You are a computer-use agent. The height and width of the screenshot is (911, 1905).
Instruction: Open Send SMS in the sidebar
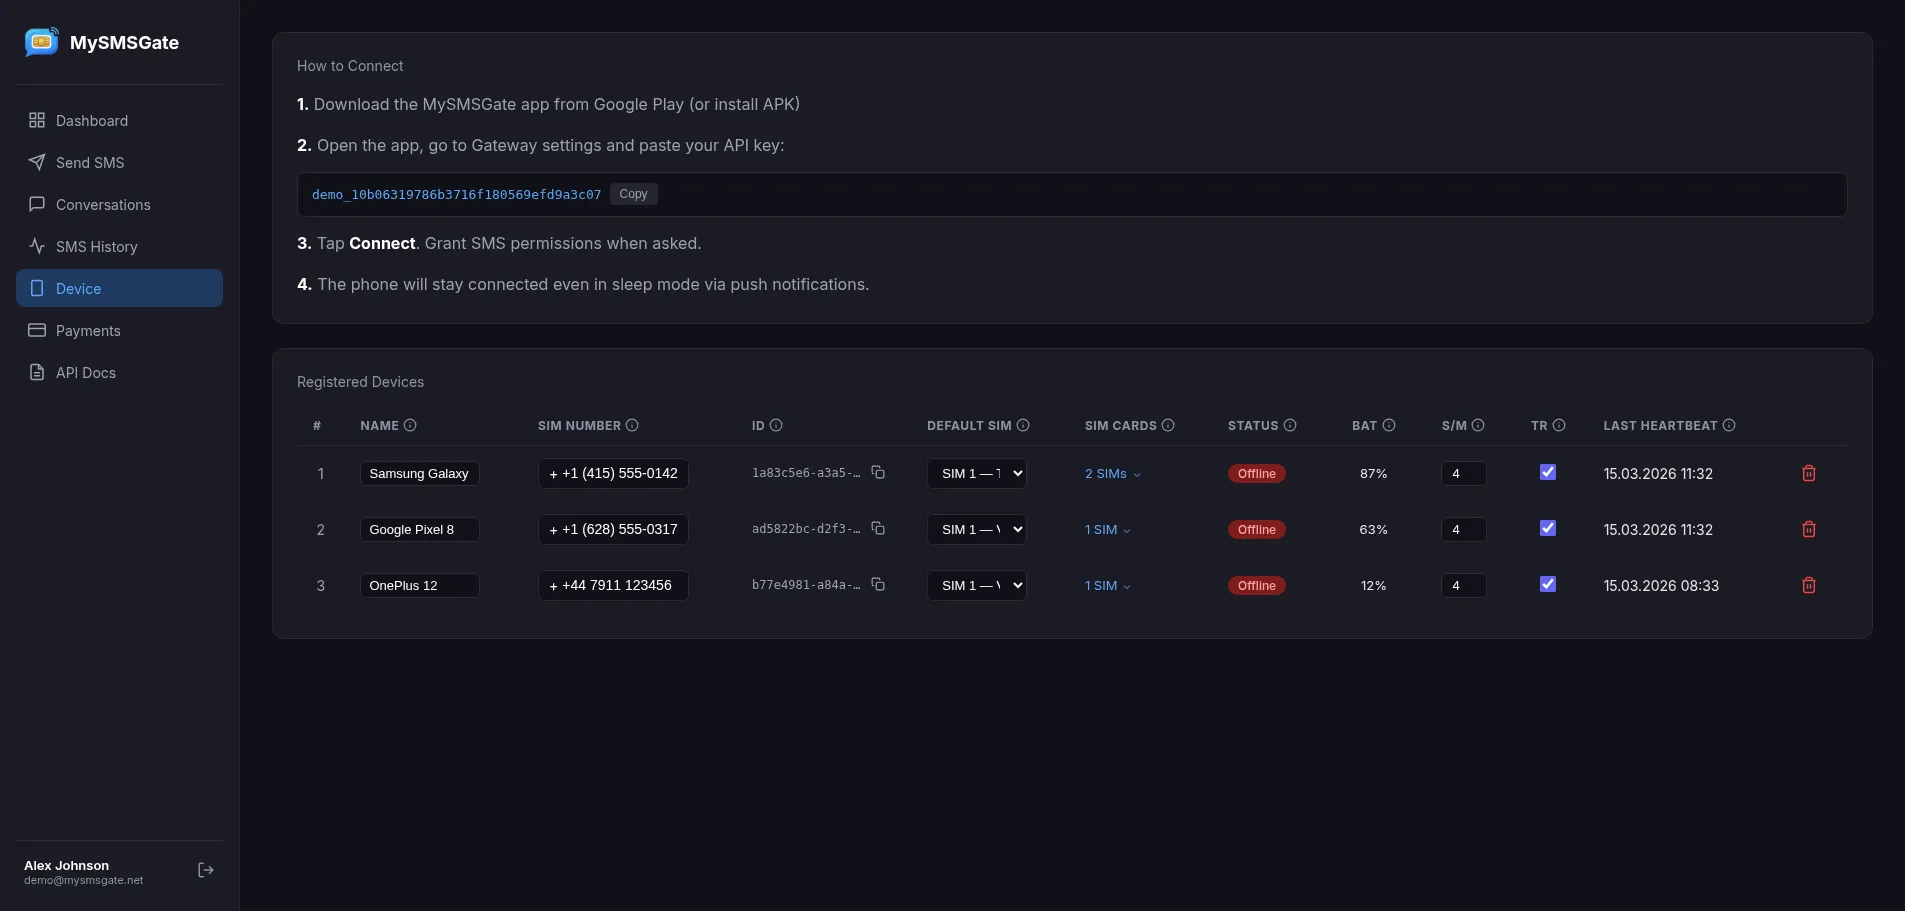[x=90, y=163]
